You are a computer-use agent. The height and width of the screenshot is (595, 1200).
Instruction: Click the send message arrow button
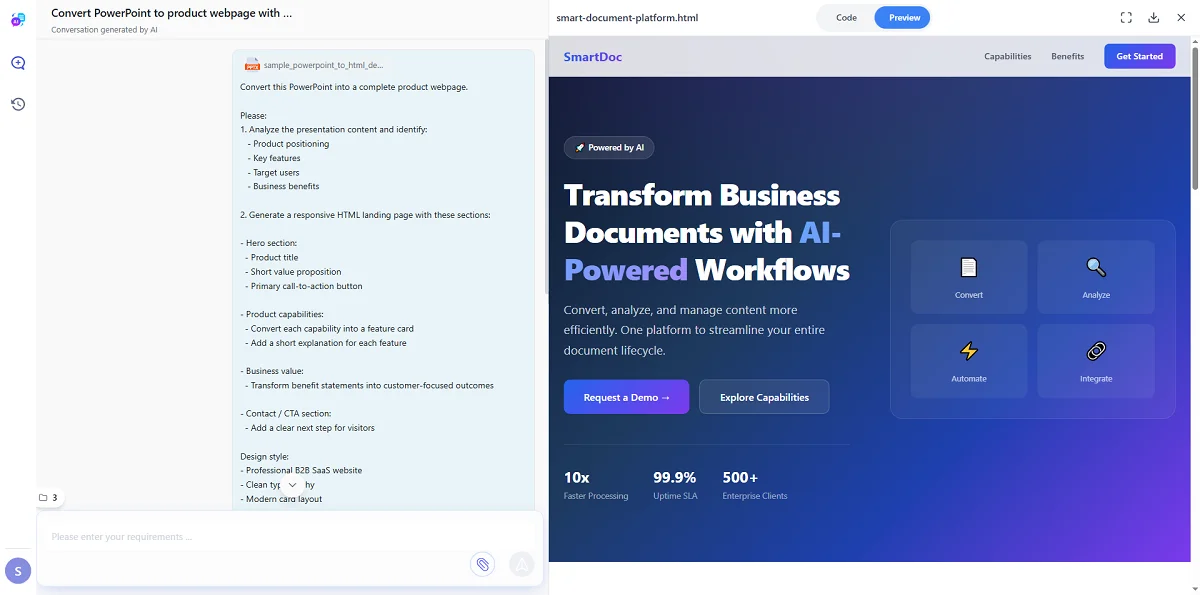[x=522, y=565]
